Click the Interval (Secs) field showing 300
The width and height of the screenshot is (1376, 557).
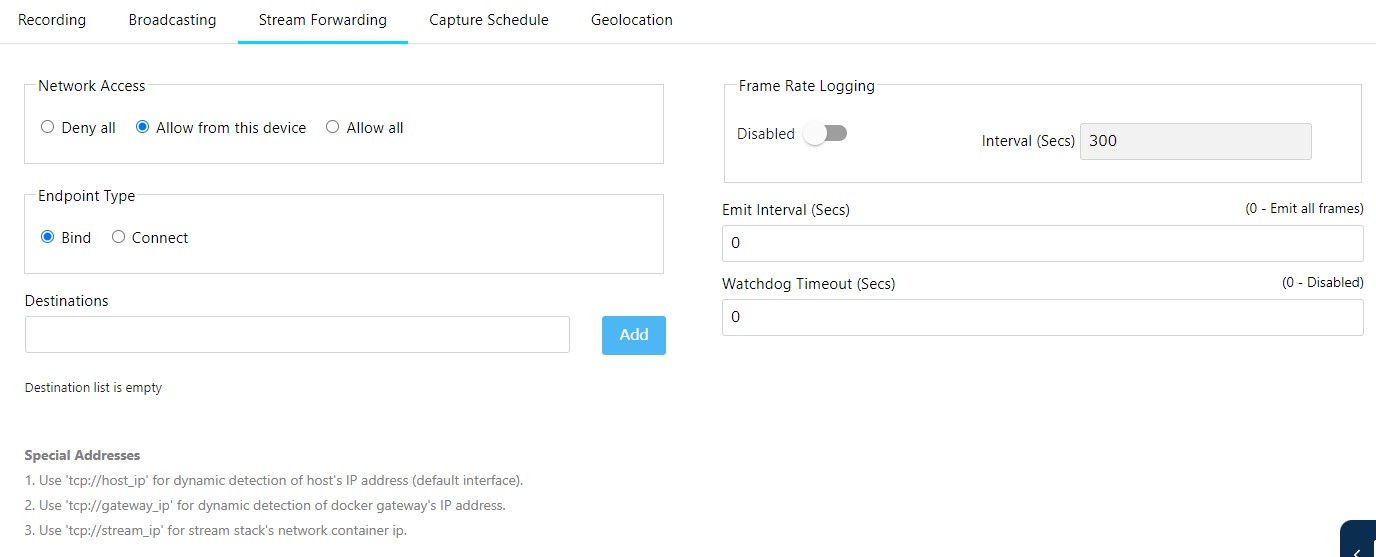click(1195, 141)
